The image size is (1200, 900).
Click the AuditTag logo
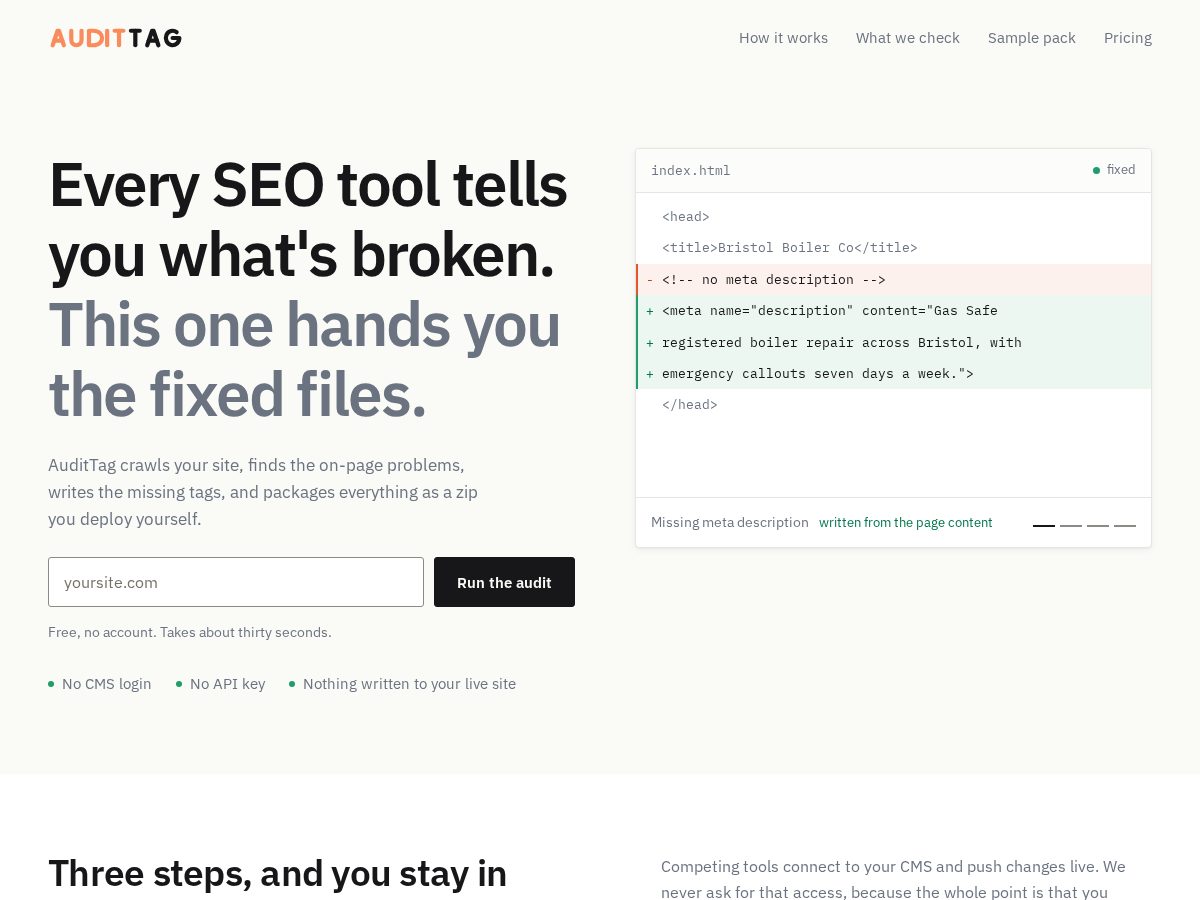click(x=116, y=38)
